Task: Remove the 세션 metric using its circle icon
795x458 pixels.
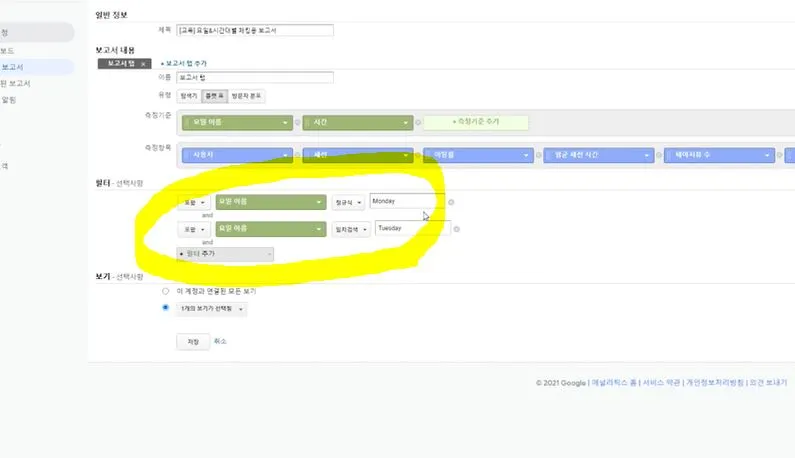Action: click(x=418, y=155)
